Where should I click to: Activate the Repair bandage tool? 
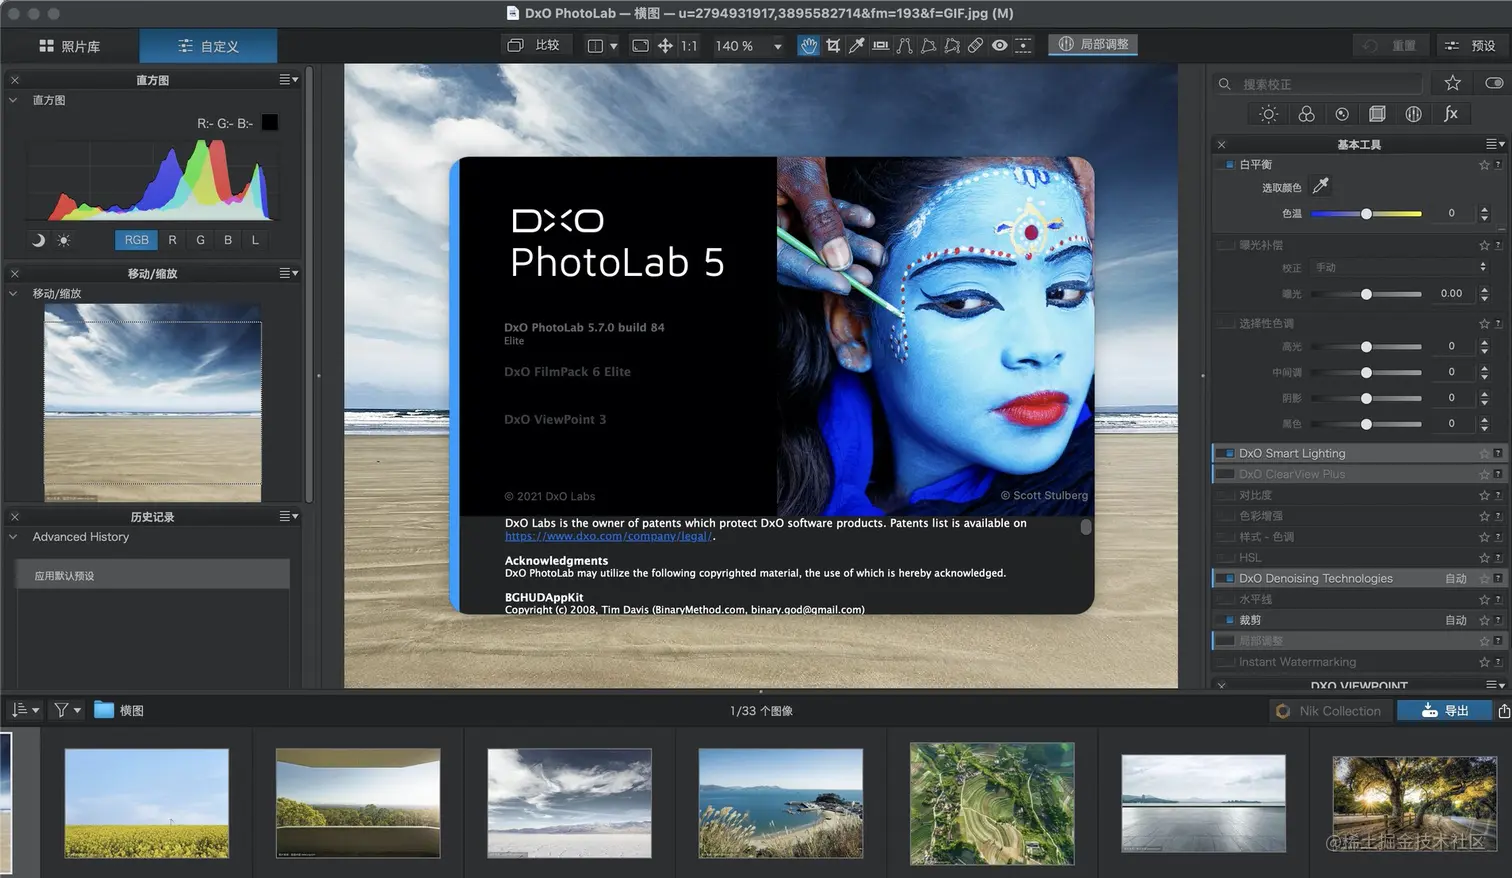[975, 45]
